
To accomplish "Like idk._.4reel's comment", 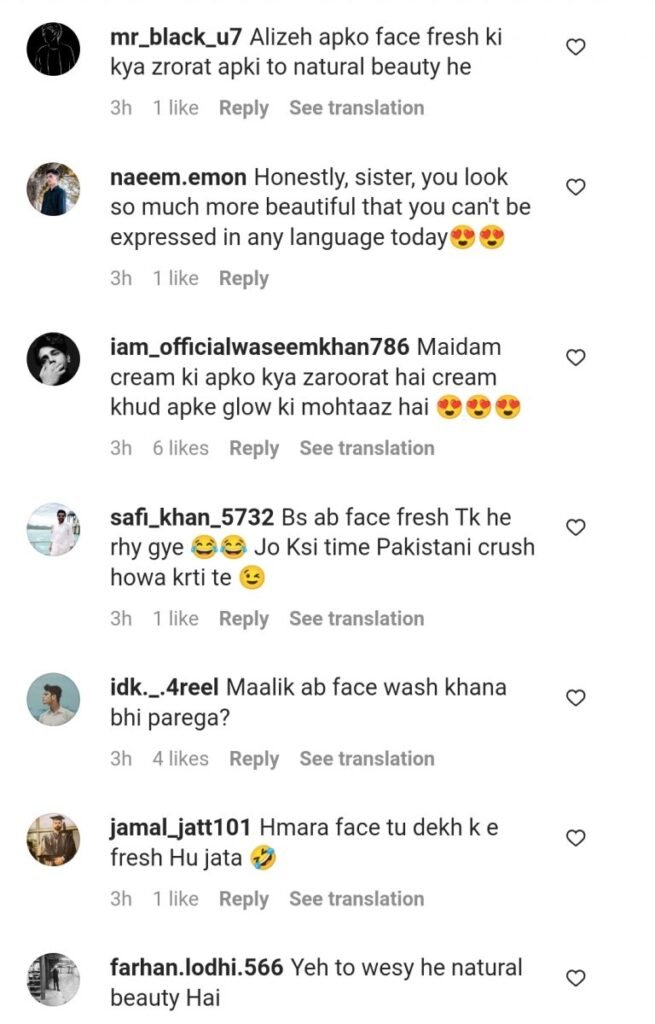I will 575,697.
